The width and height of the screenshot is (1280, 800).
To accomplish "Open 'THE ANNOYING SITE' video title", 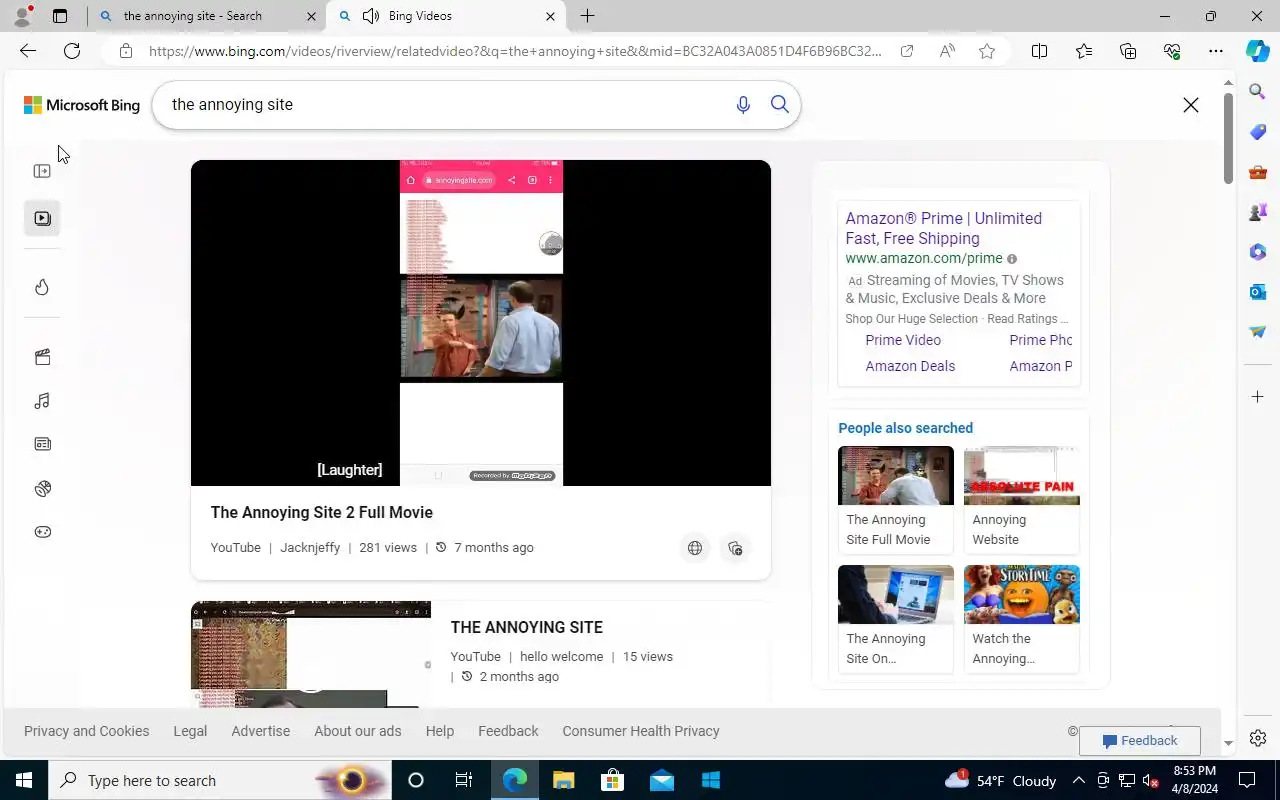I will pos(527,627).
